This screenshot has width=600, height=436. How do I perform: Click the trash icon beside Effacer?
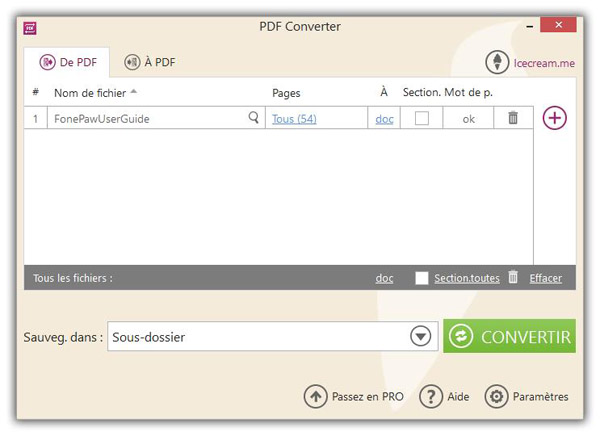[x=513, y=277]
